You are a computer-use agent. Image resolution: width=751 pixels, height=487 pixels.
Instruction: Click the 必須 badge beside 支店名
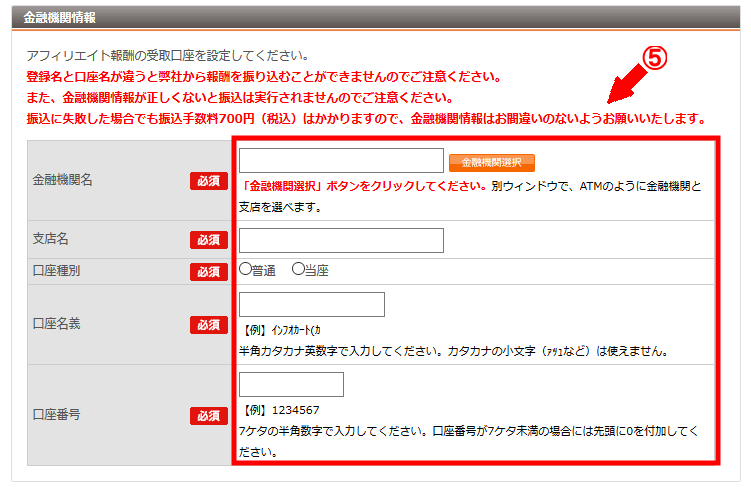point(209,240)
